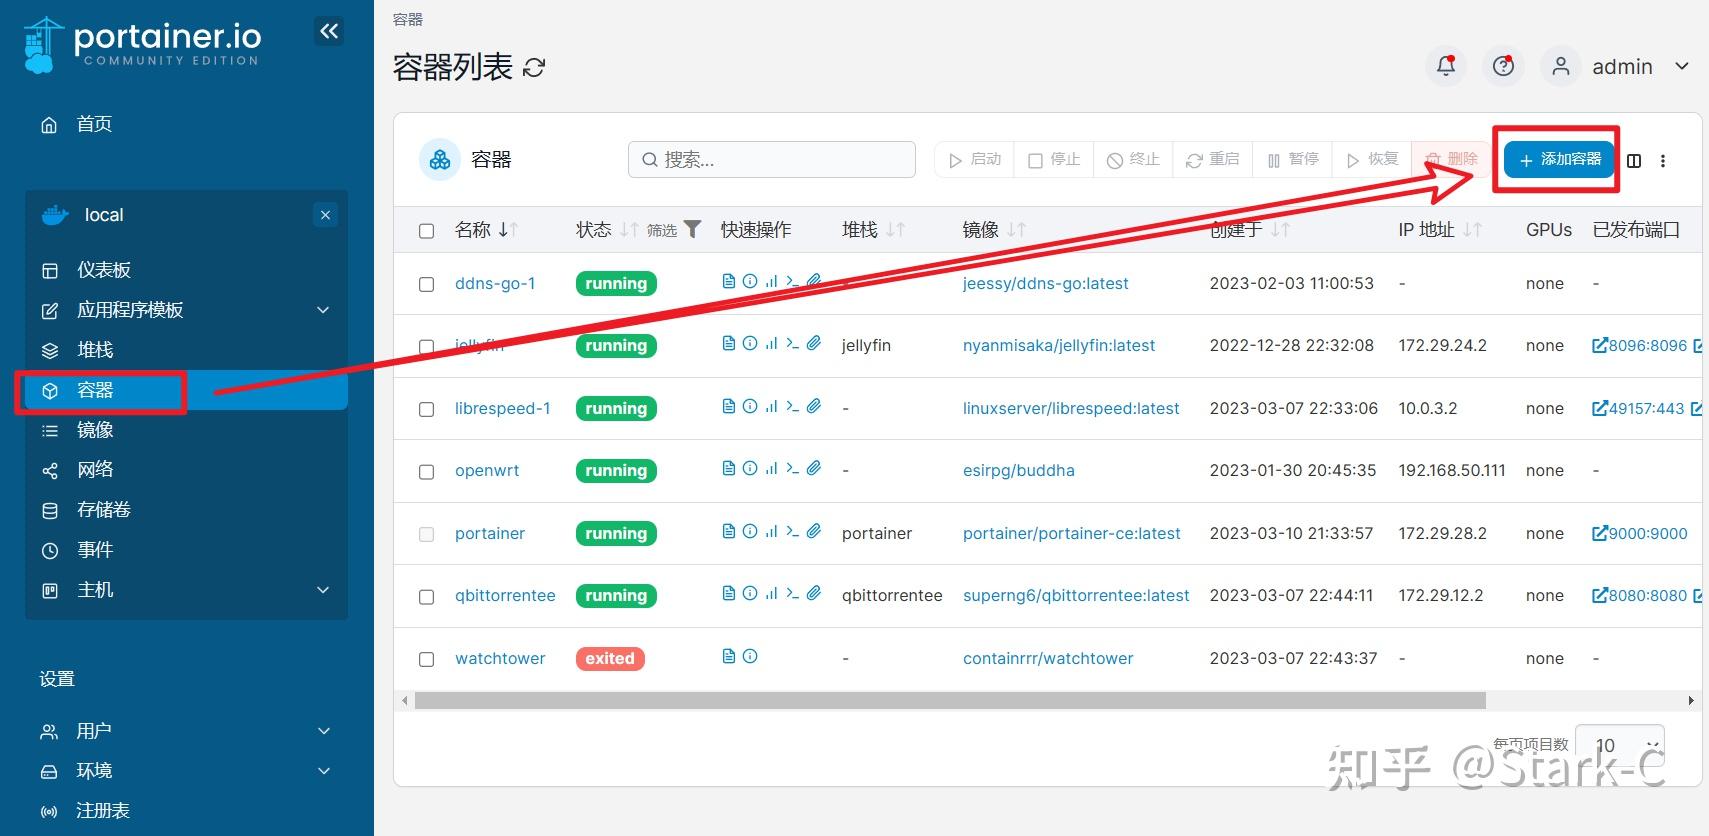Click the 恢复 button
Image resolution: width=1709 pixels, height=836 pixels.
pos(1371,159)
